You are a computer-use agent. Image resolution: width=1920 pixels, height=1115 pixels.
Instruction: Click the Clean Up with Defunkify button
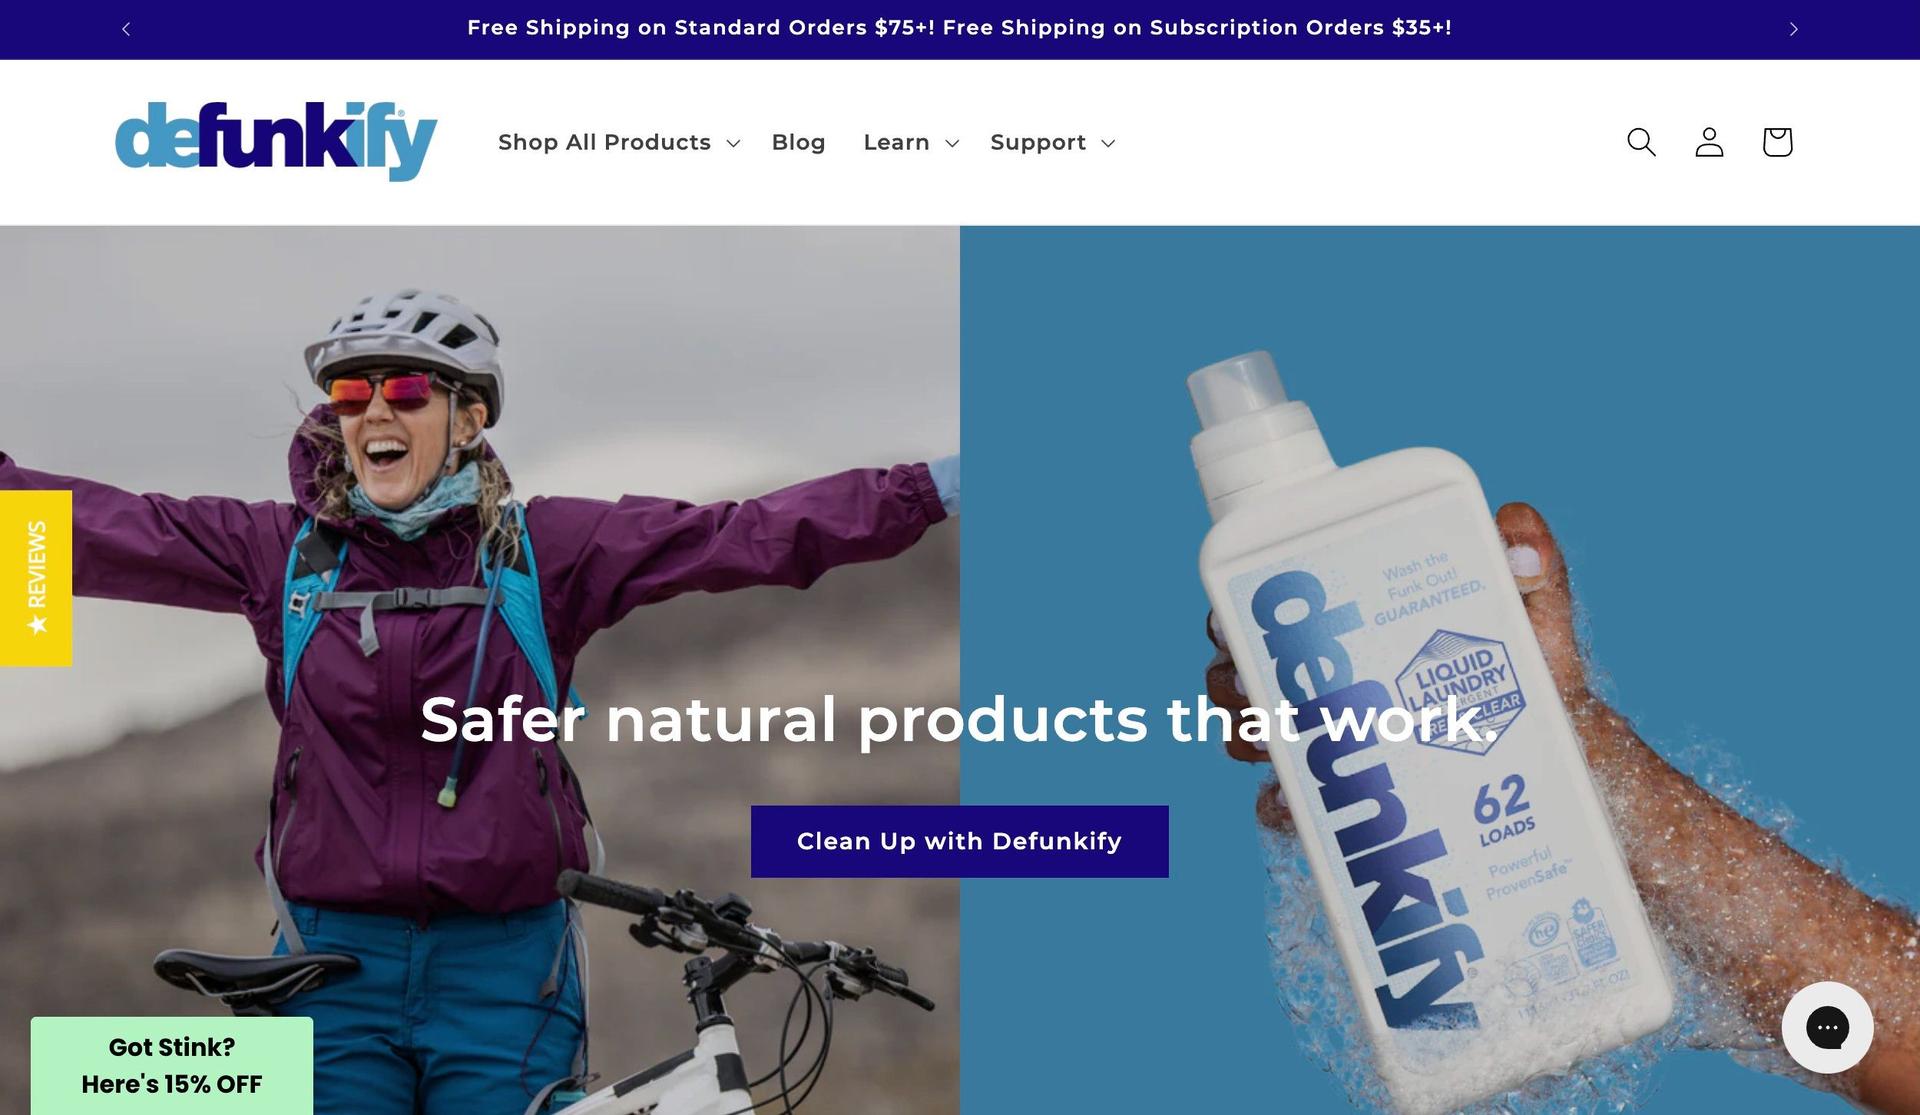tap(959, 840)
